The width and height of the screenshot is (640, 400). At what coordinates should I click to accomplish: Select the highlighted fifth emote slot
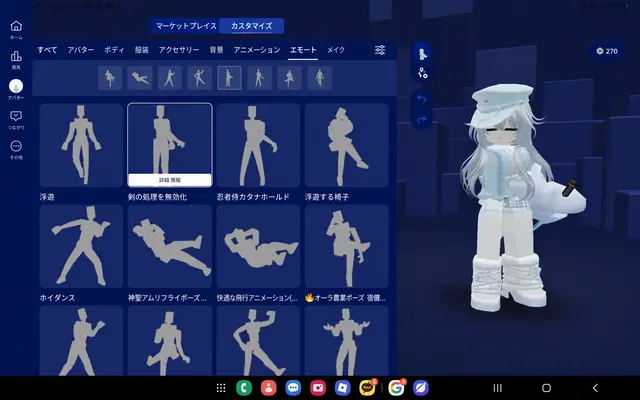[x=229, y=78]
